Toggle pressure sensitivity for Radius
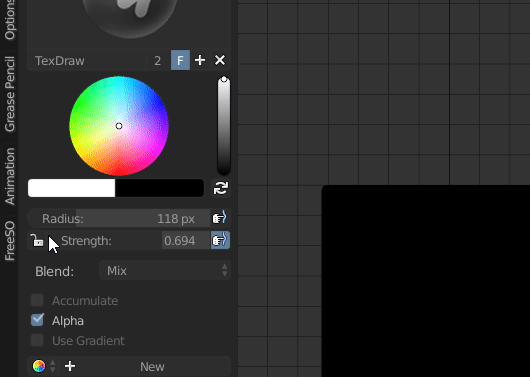The height and width of the screenshot is (377, 530). [220, 218]
